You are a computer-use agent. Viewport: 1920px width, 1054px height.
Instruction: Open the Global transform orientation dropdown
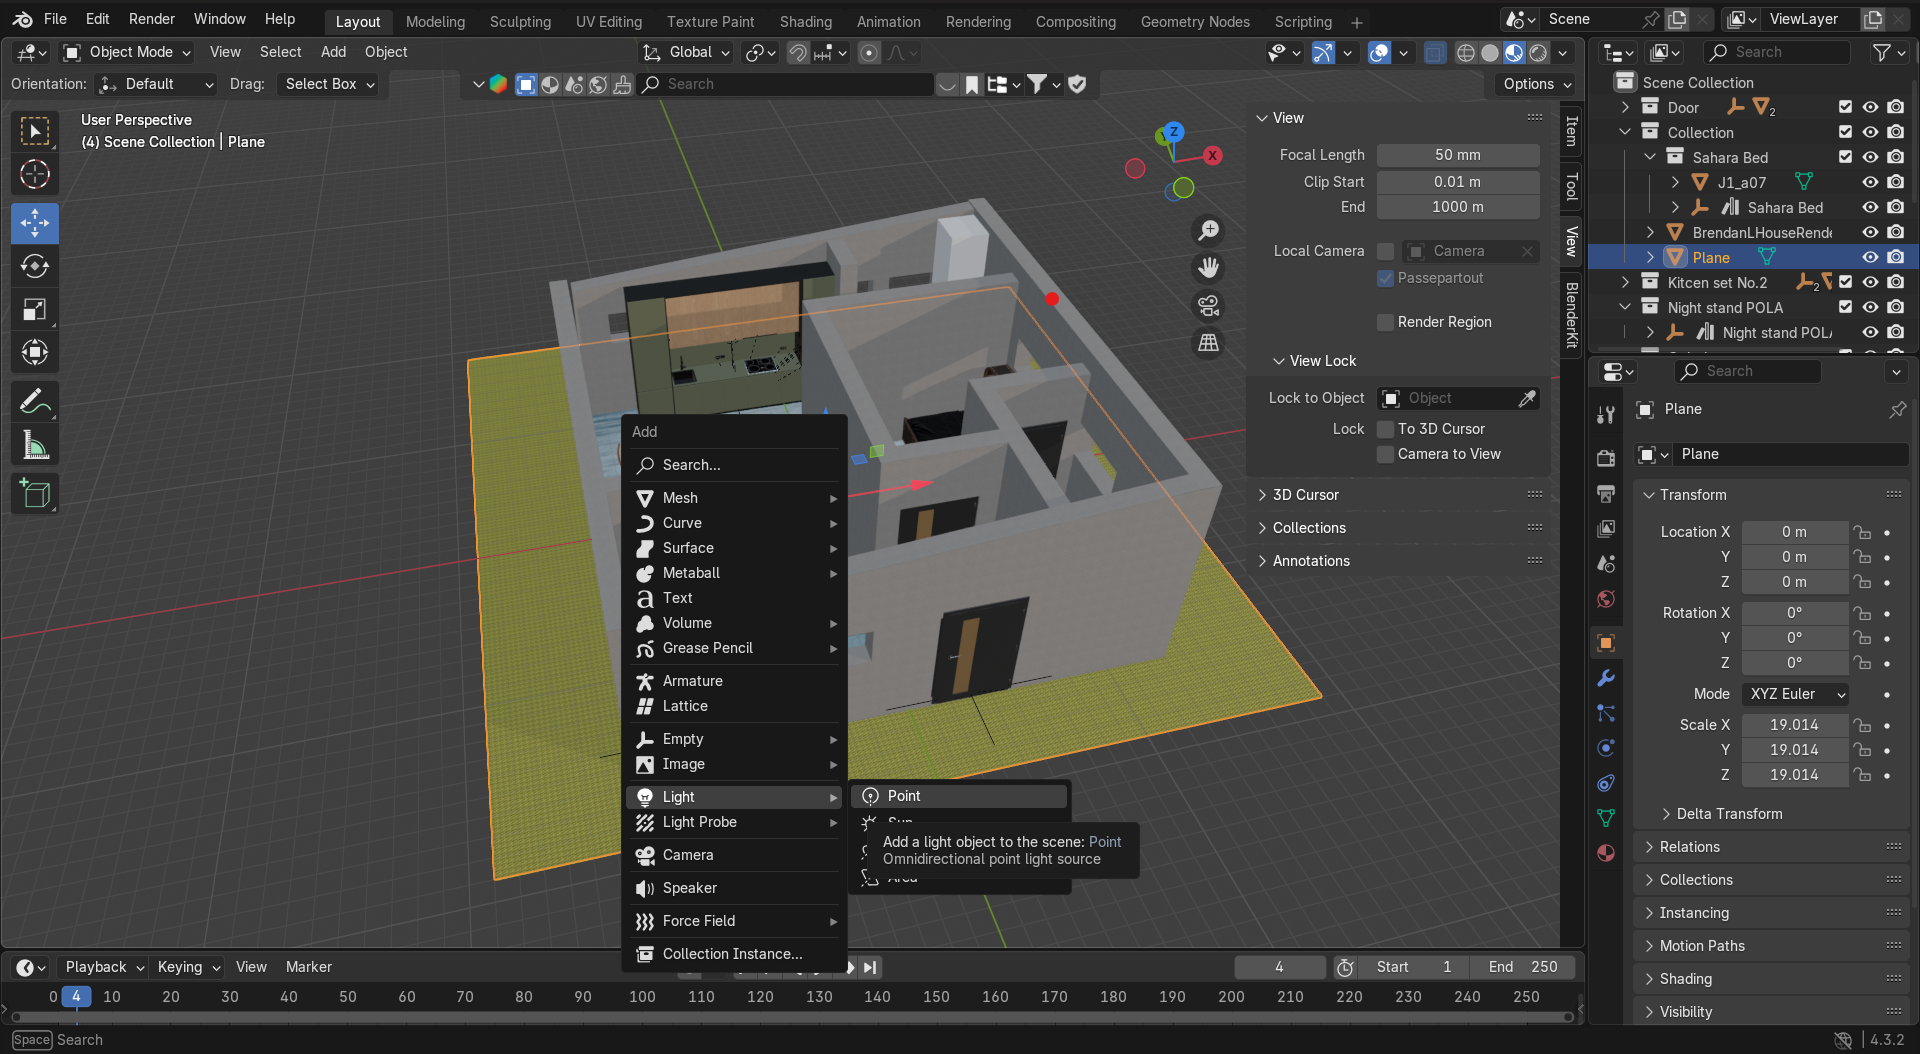click(686, 52)
